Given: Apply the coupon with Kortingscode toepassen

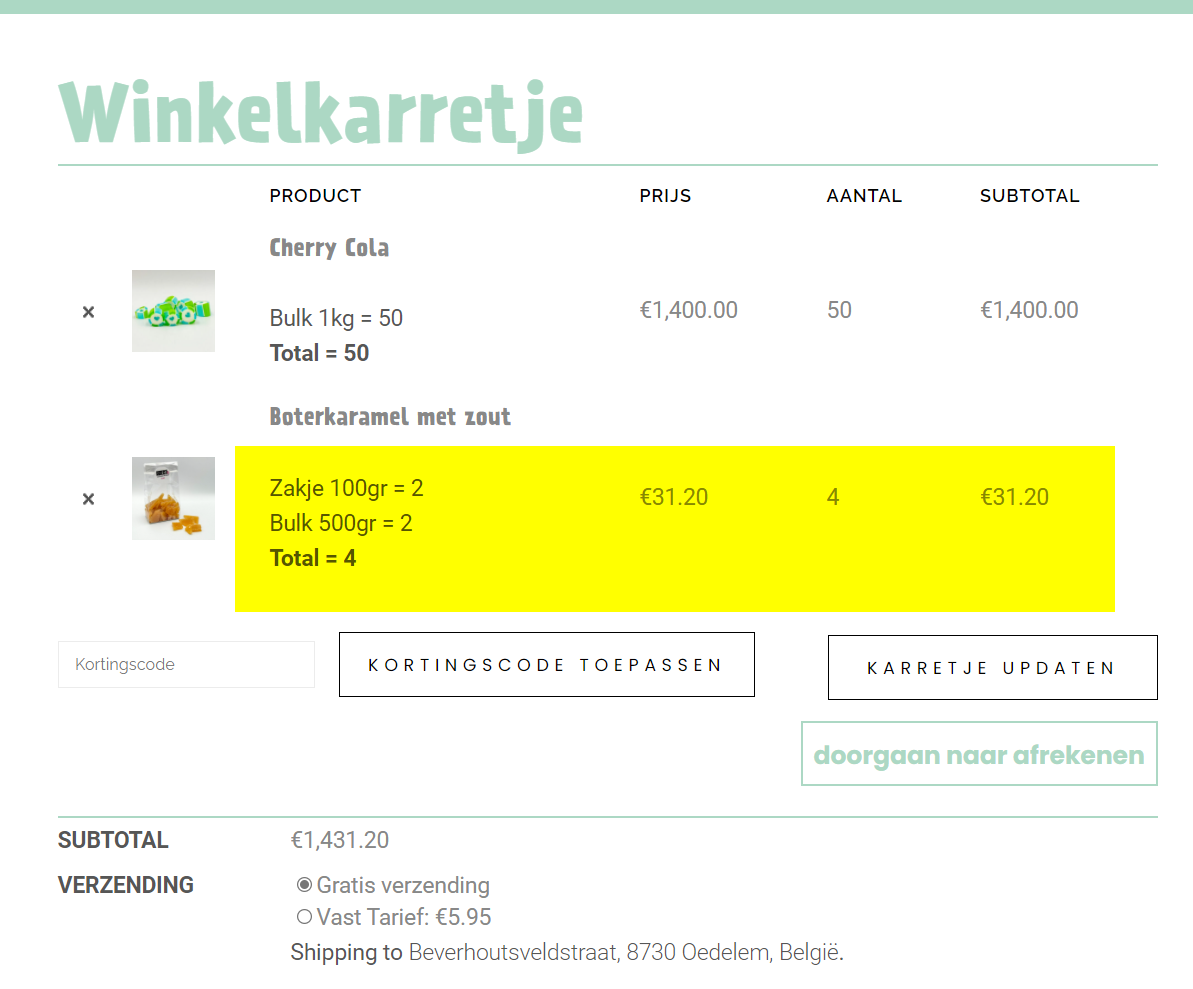Looking at the screenshot, I should pyautogui.click(x=547, y=664).
